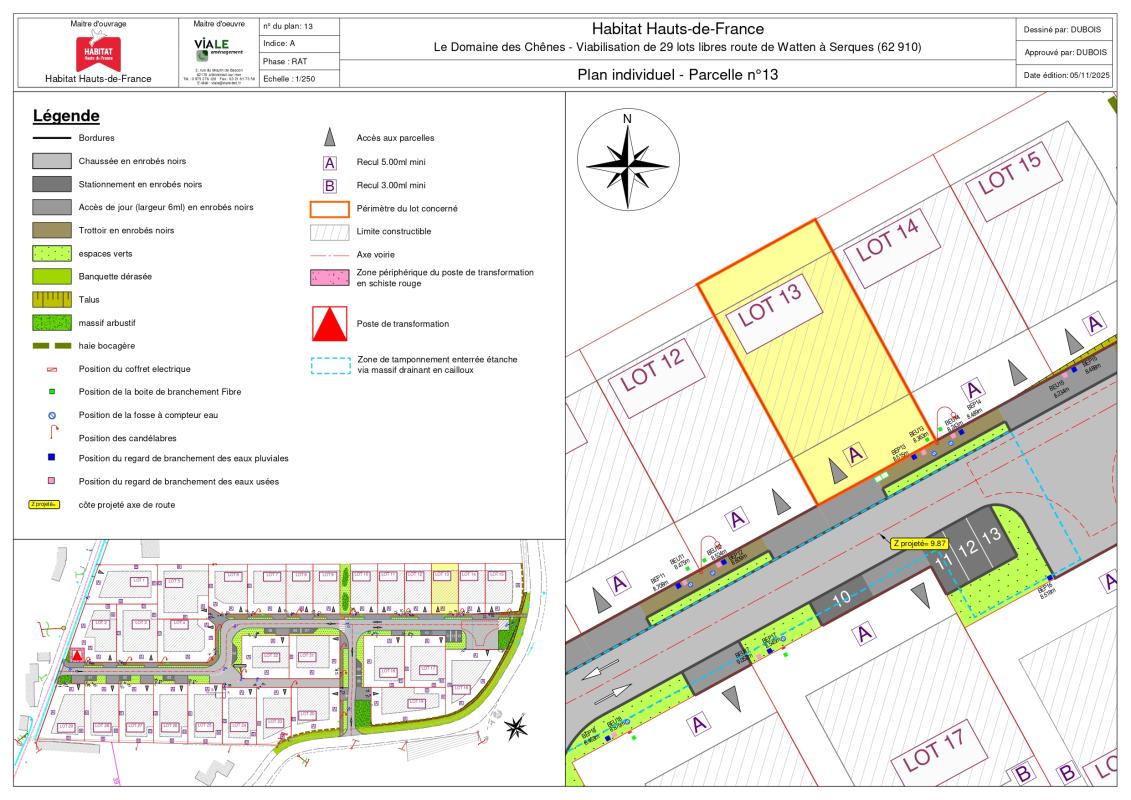Select the dashed cyan 'Zone de tamponnement' swatch
Screen dimensions: 1131x800
331,365
